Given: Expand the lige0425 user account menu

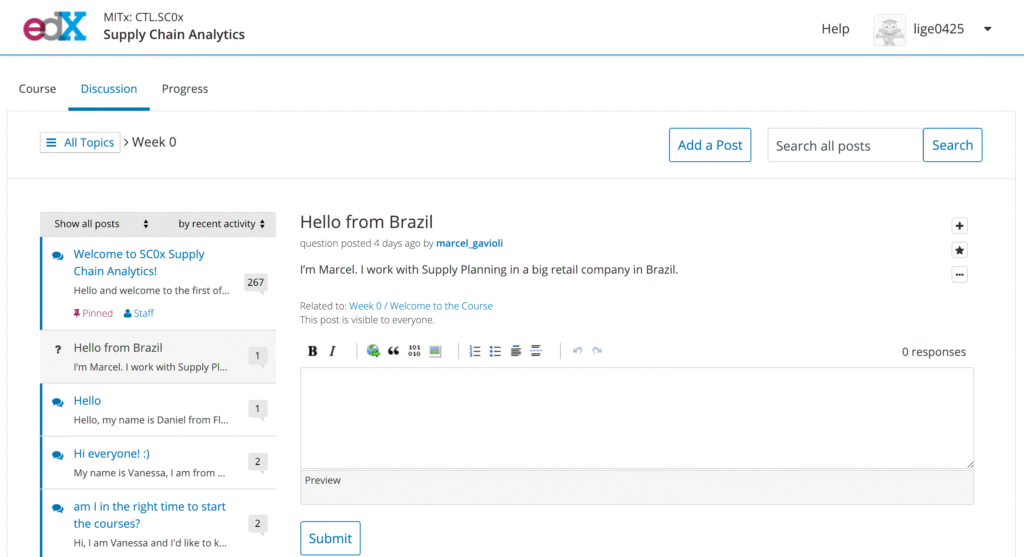Looking at the screenshot, I should tap(987, 29).
